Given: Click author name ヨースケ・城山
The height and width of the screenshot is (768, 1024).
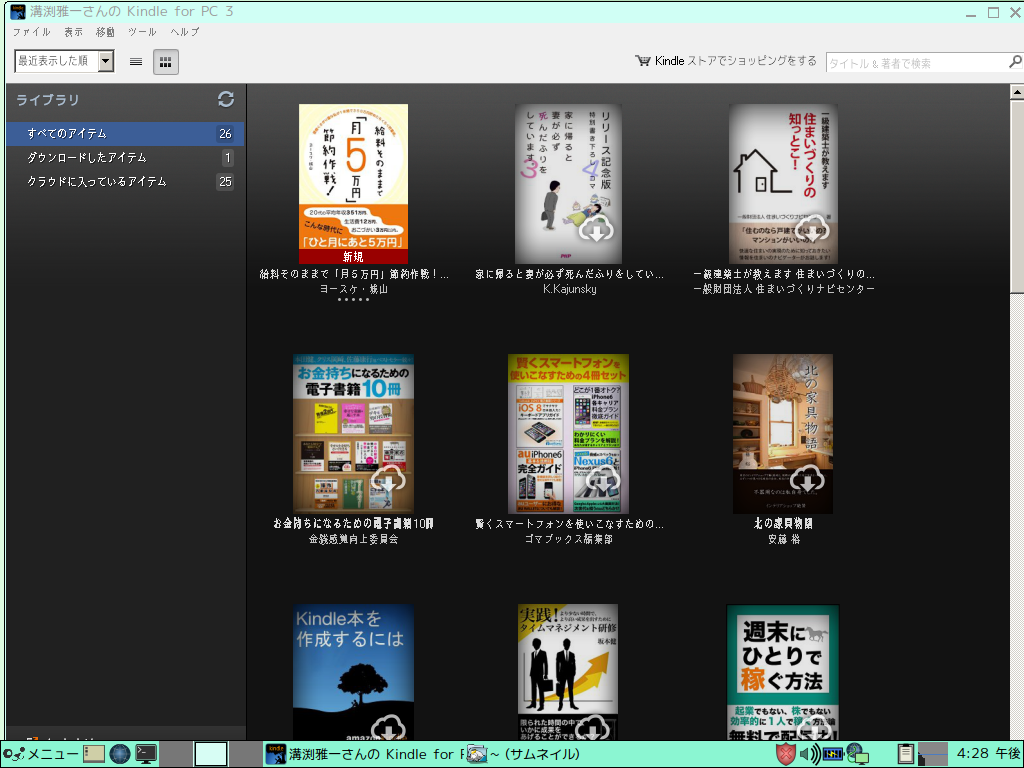Looking at the screenshot, I should [x=353, y=289].
